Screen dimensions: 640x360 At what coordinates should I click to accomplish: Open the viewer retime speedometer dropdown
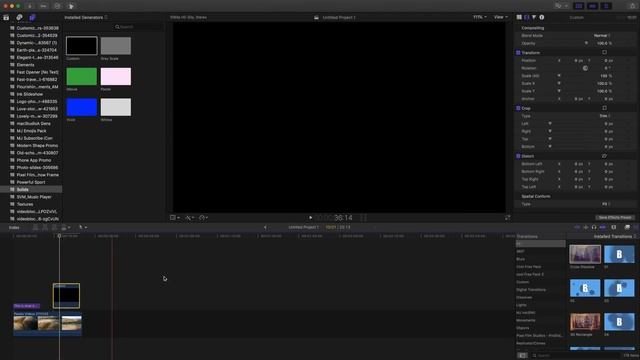tap(203, 218)
